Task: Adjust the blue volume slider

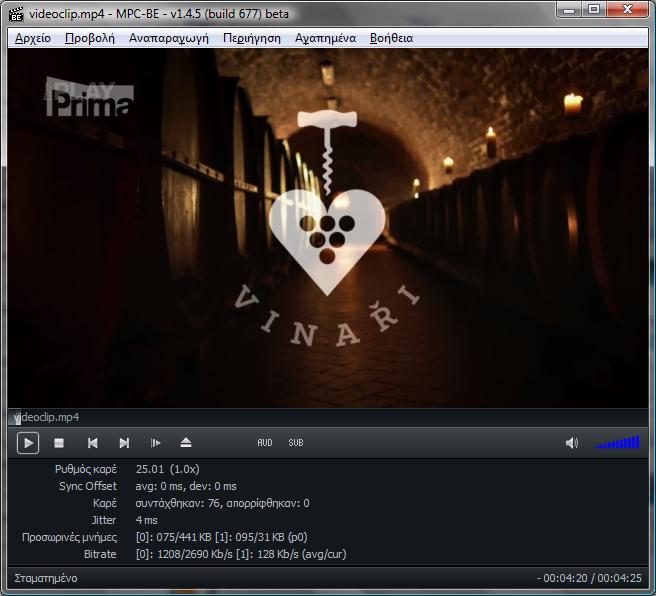Action: [617, 443]
